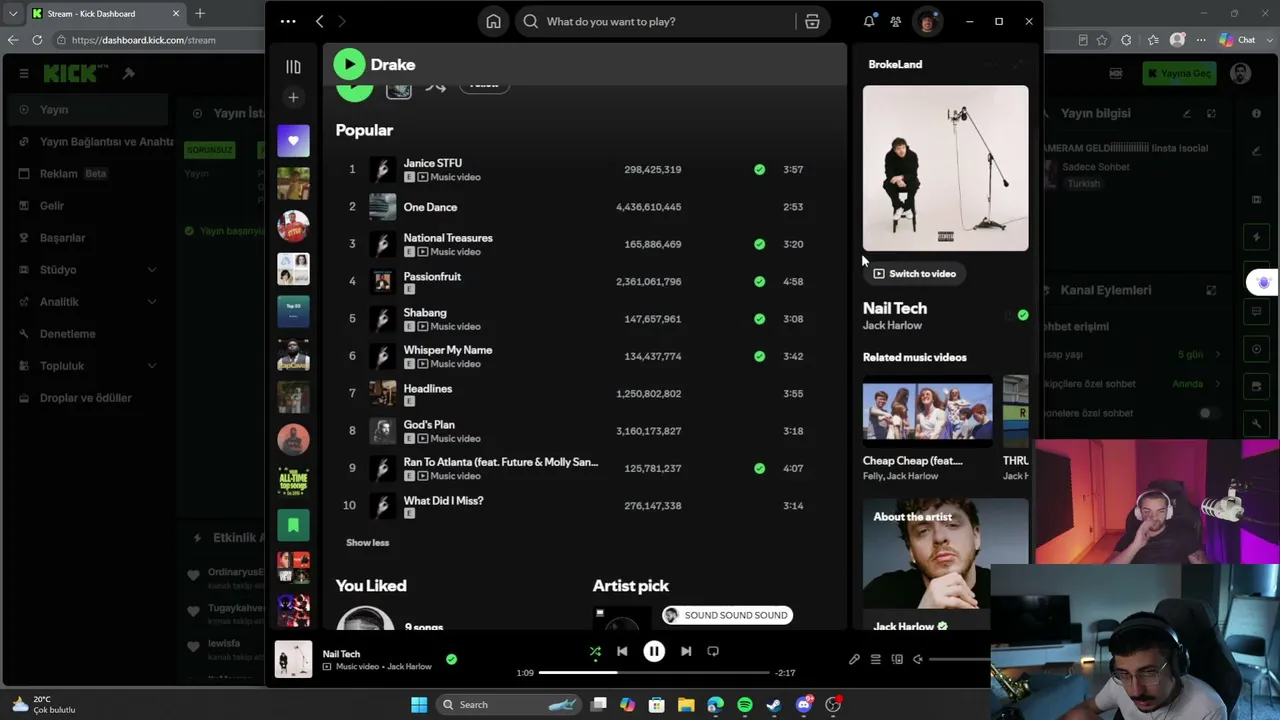The height and width of the screenshot is (720, 1280).
Task: Open the queue icon in player bar
Action: point(875,659)
